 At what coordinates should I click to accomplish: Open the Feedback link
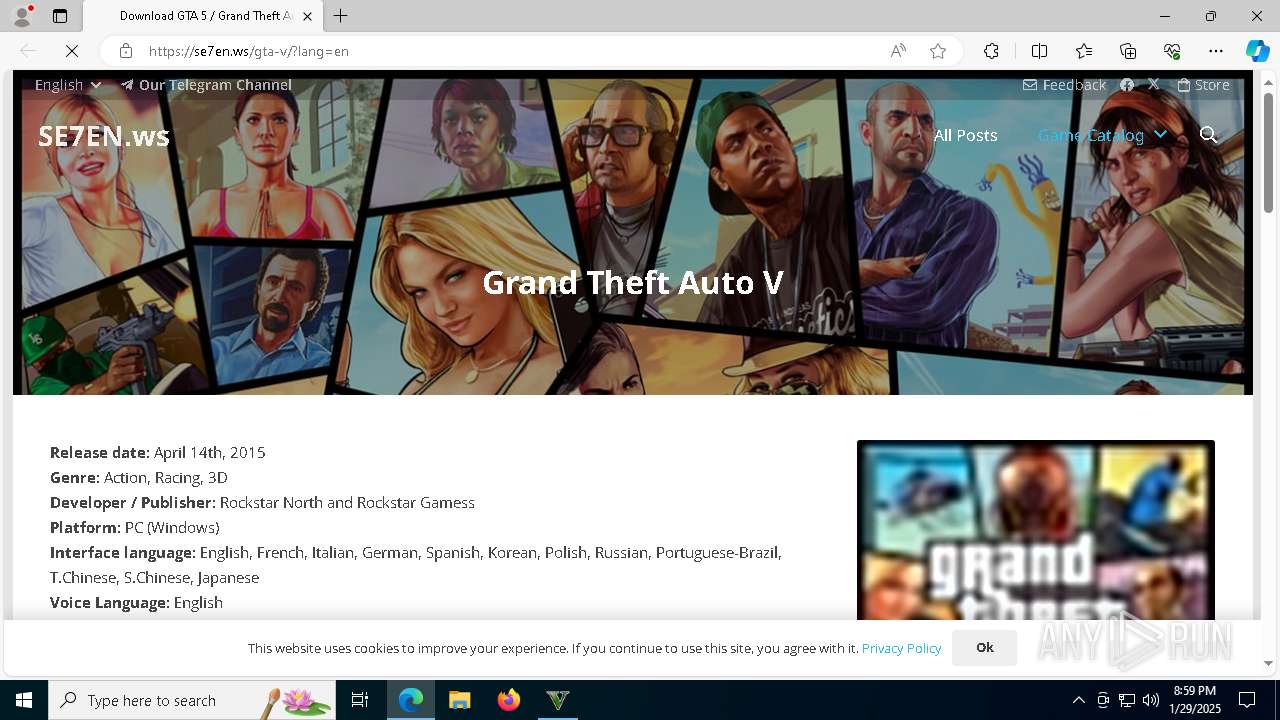(1064, 85)
